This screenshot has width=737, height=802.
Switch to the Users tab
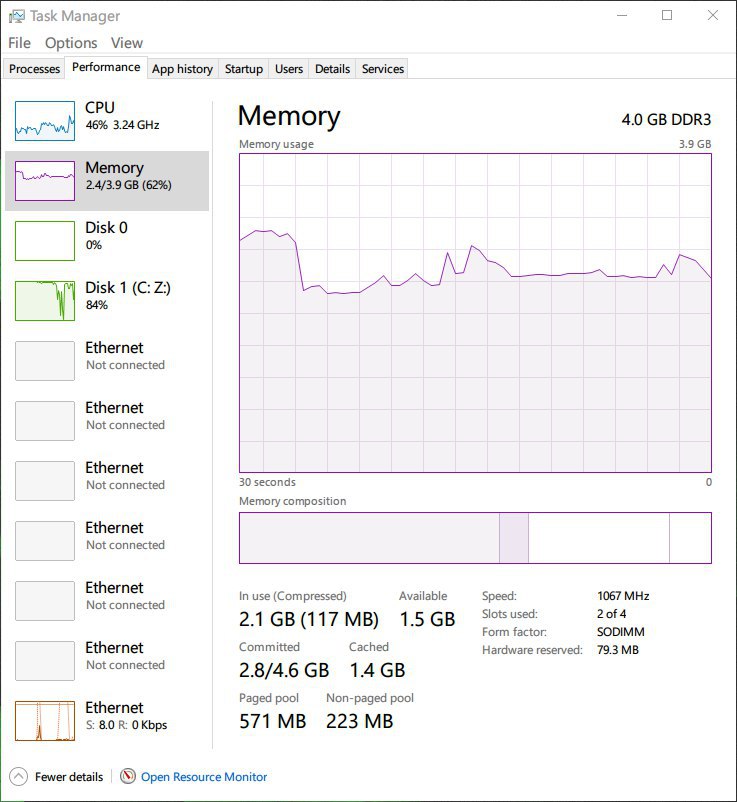289,69
